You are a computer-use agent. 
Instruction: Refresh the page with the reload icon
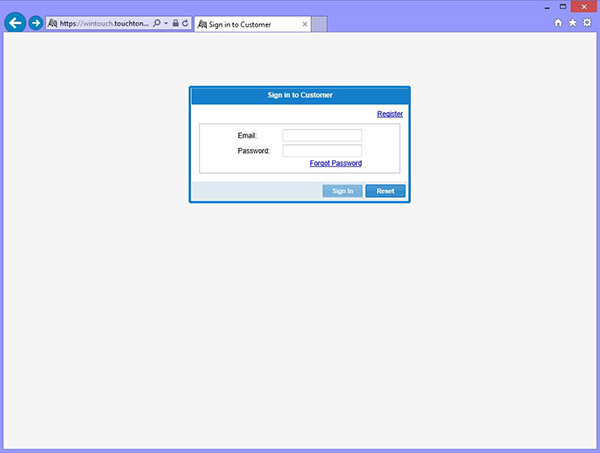(185, 23)
